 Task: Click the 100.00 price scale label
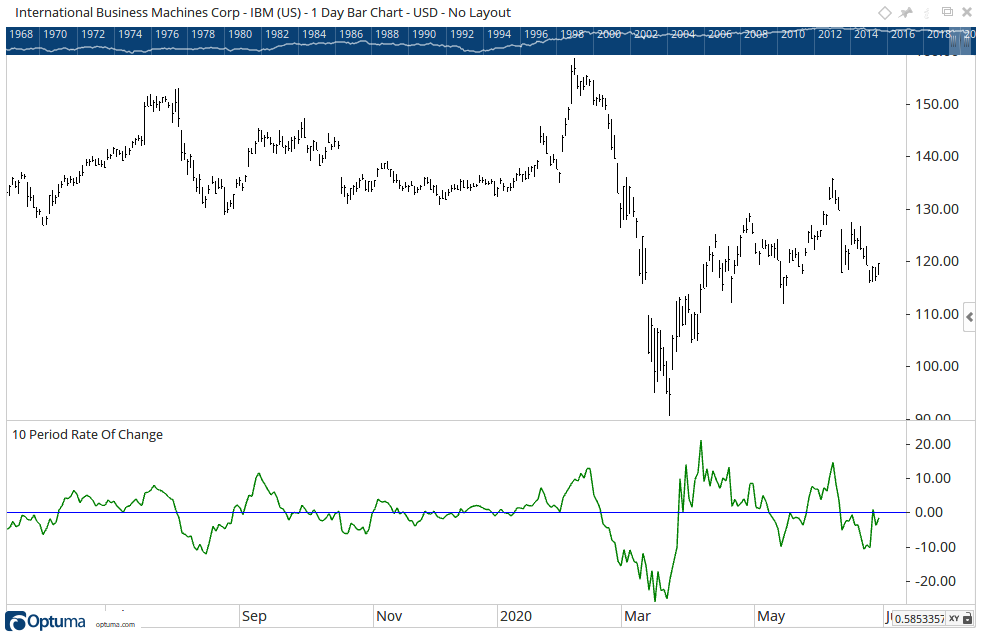point(937,366)
